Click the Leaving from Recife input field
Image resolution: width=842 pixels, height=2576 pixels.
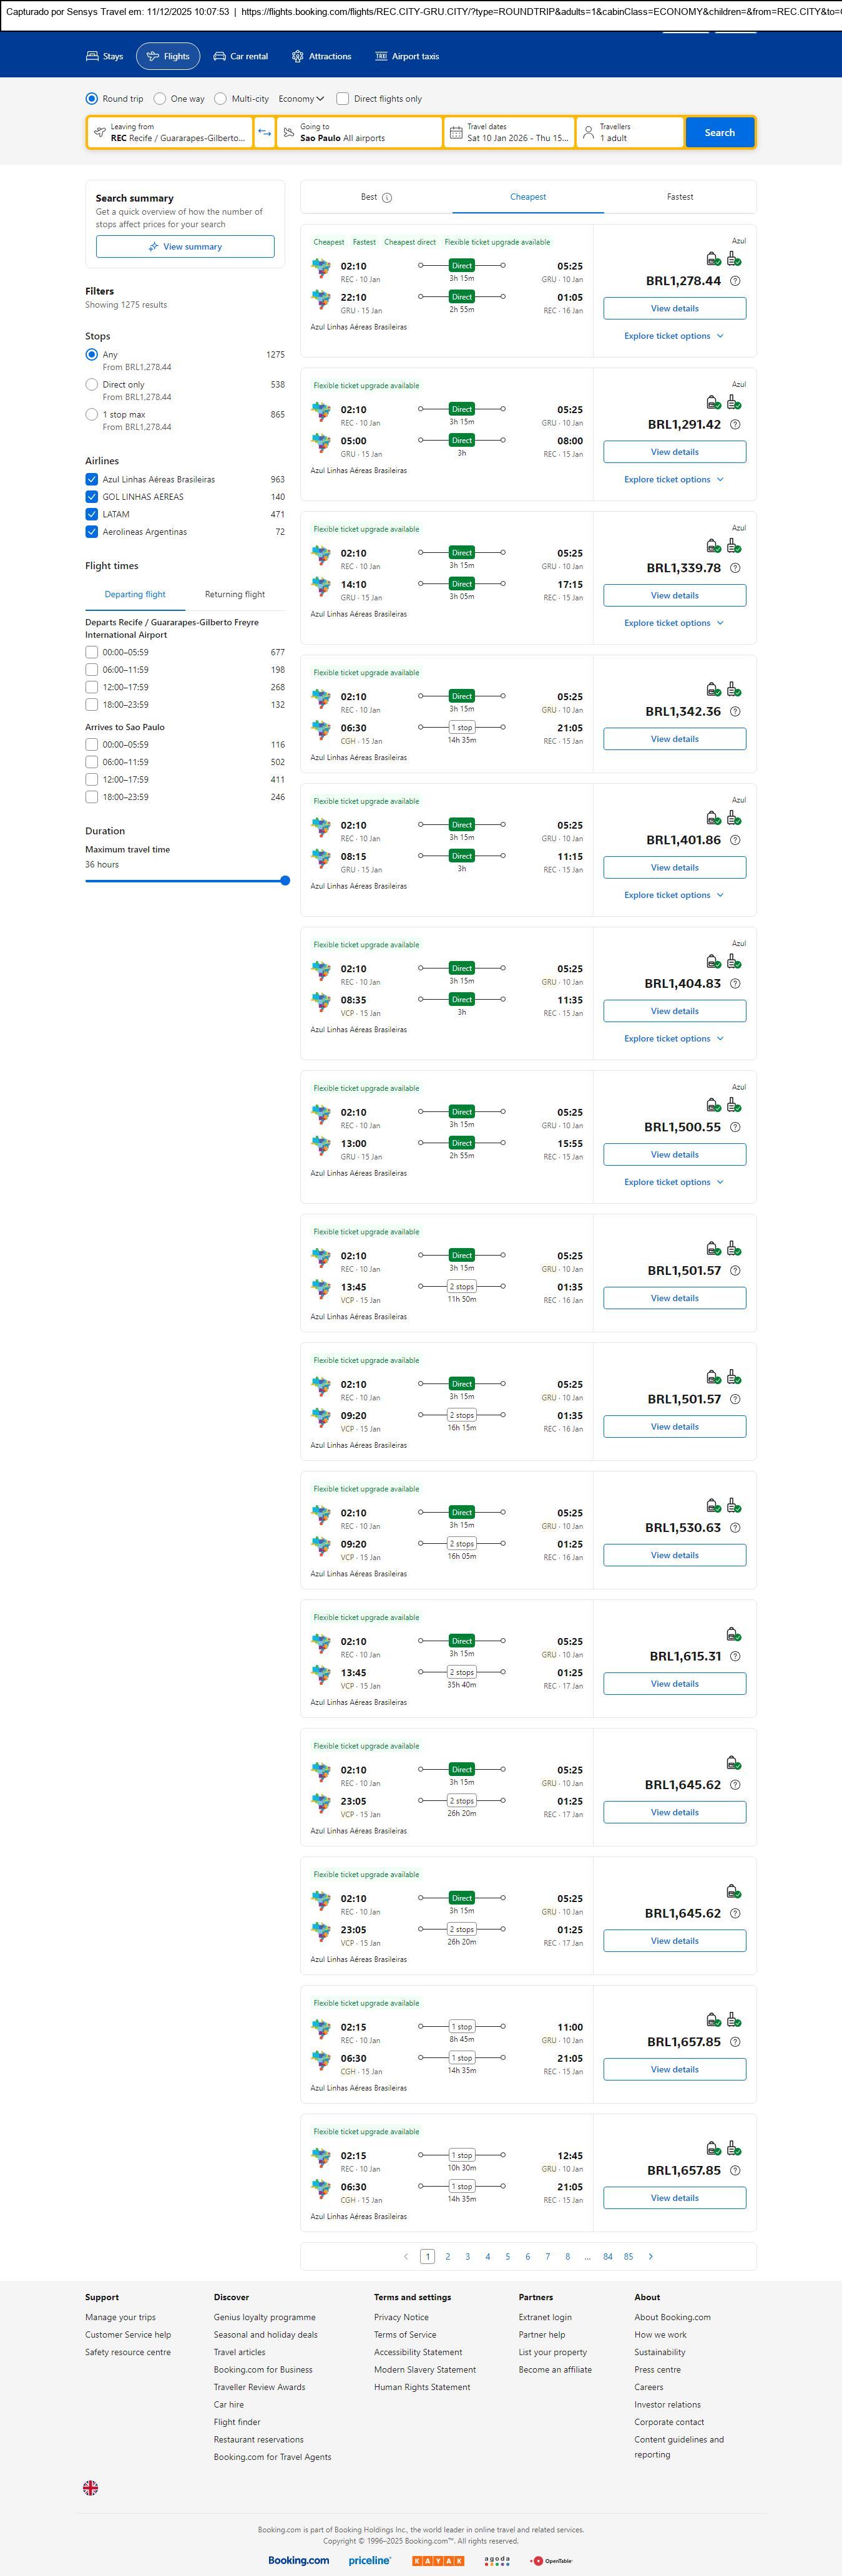[x=170, y=133]
